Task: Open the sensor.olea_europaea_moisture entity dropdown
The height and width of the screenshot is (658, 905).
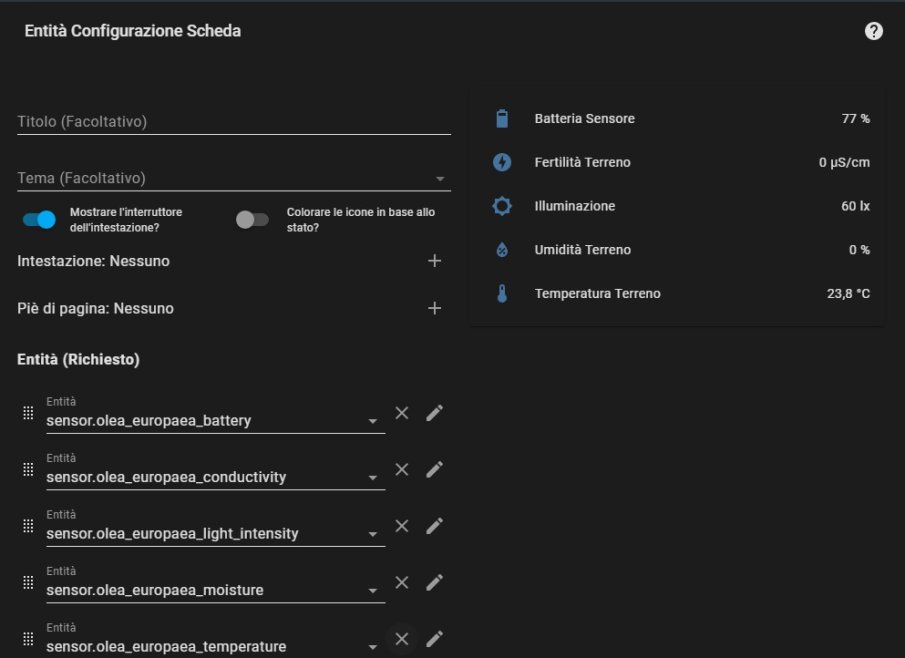Action: click(372, 591)
